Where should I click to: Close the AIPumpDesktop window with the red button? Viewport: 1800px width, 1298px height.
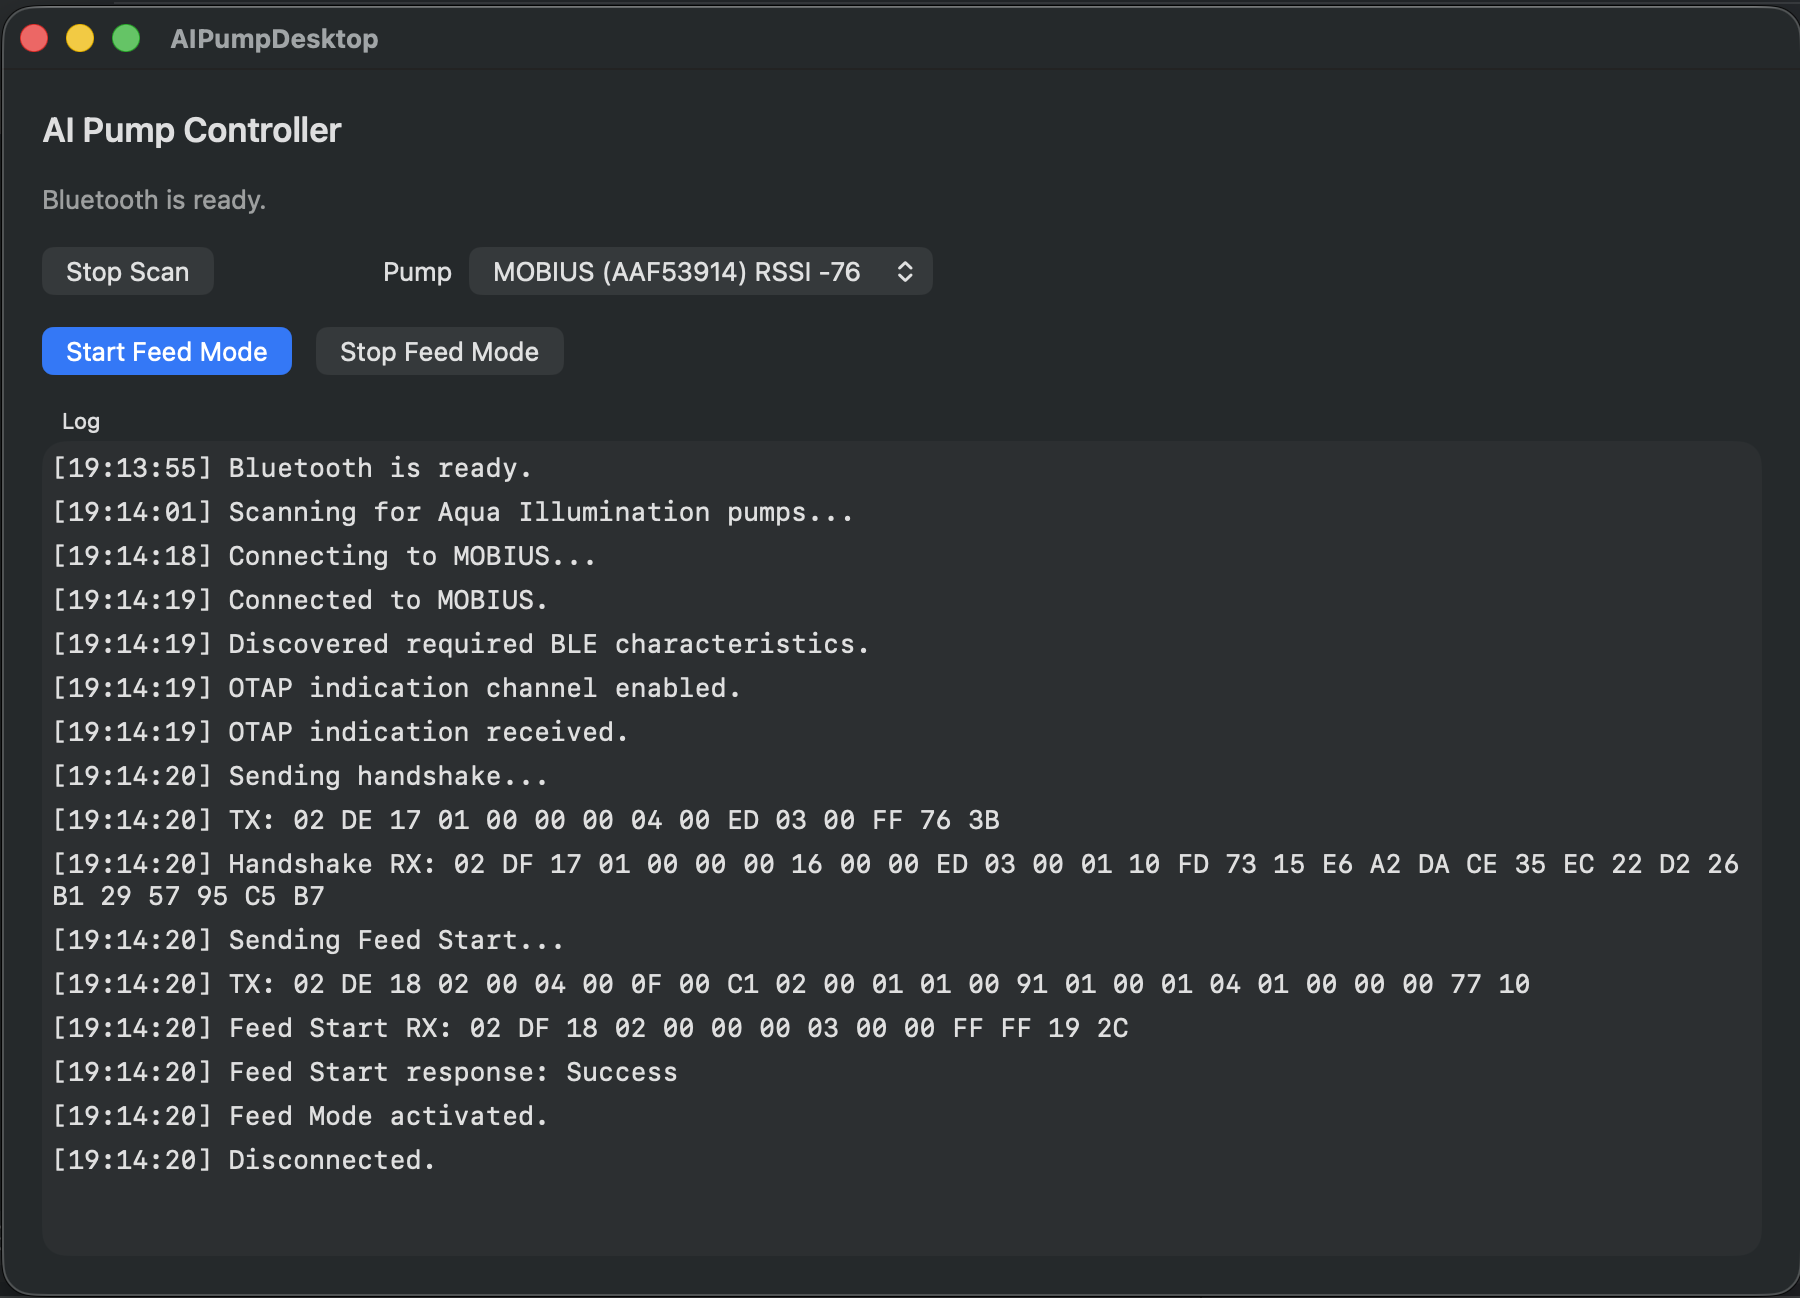[x=35, y=39]
